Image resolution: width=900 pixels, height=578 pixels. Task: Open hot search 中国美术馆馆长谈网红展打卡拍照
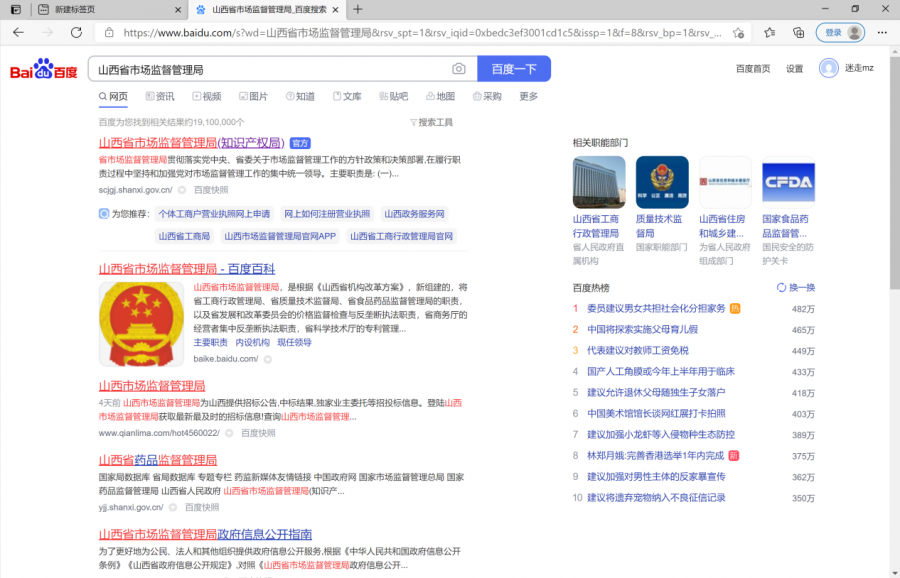[656, 414]
